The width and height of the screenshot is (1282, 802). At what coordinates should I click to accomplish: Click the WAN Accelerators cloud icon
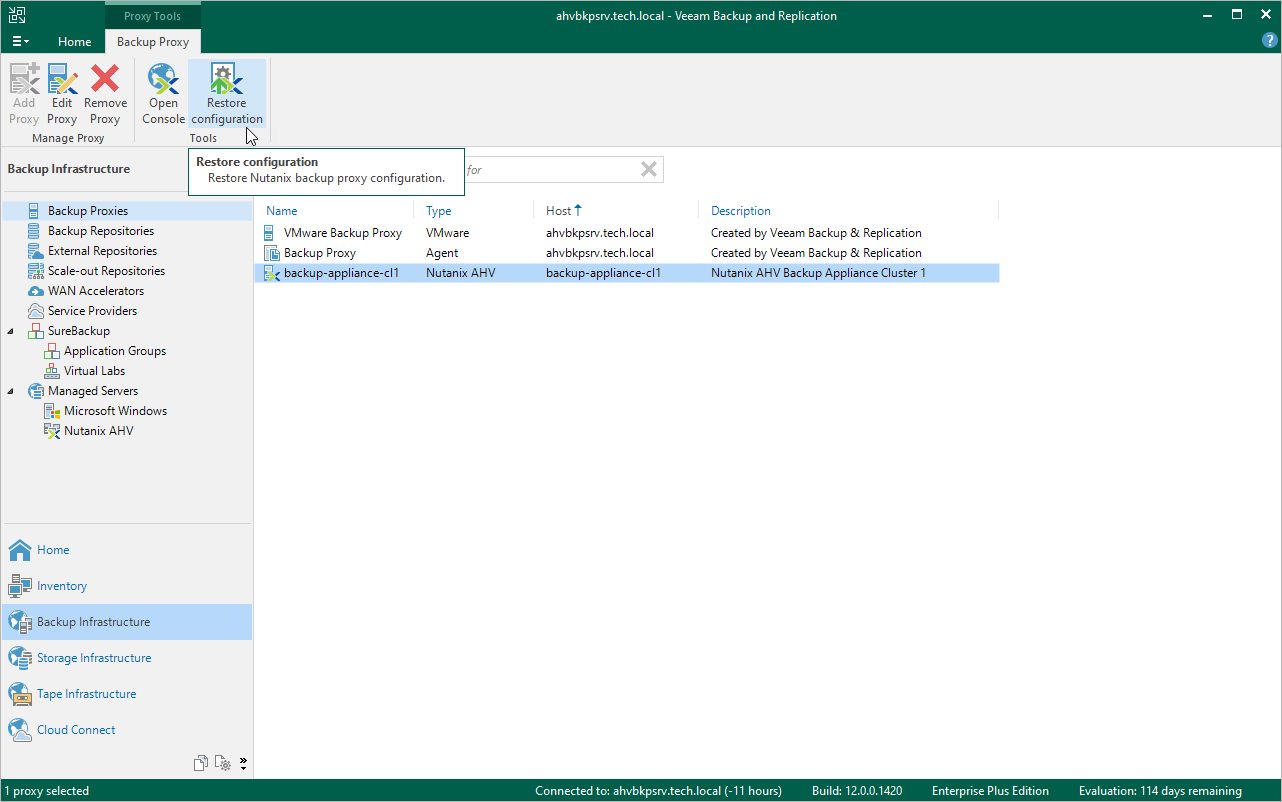(35, 291)
